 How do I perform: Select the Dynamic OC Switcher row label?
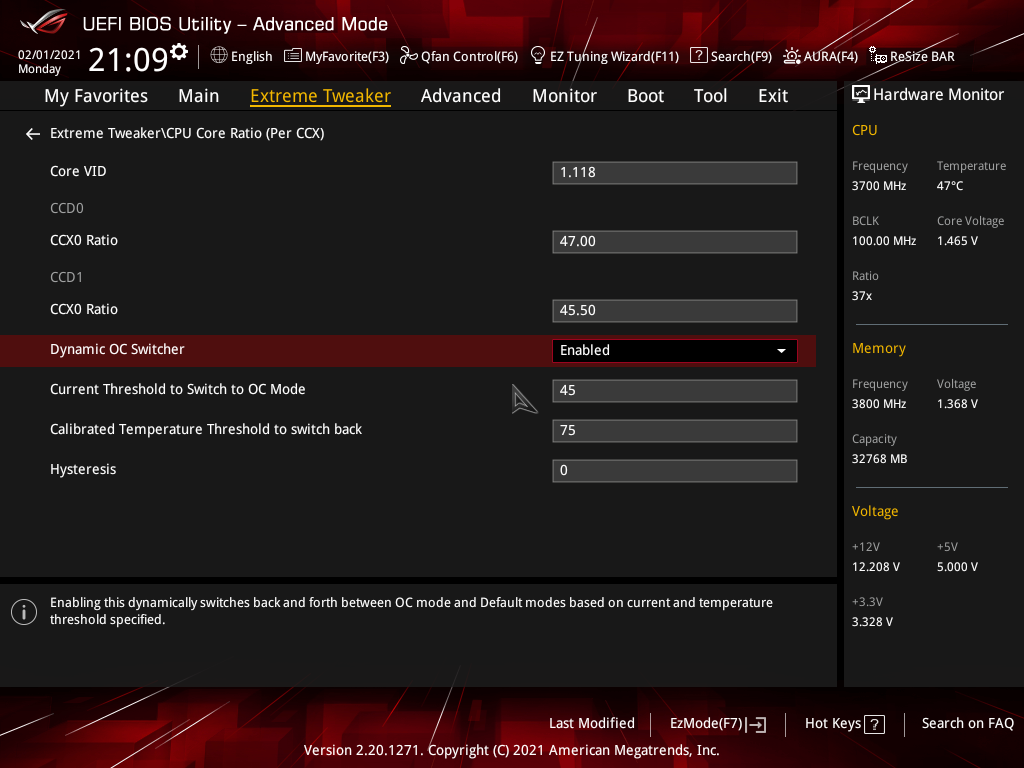pos(117,349)
